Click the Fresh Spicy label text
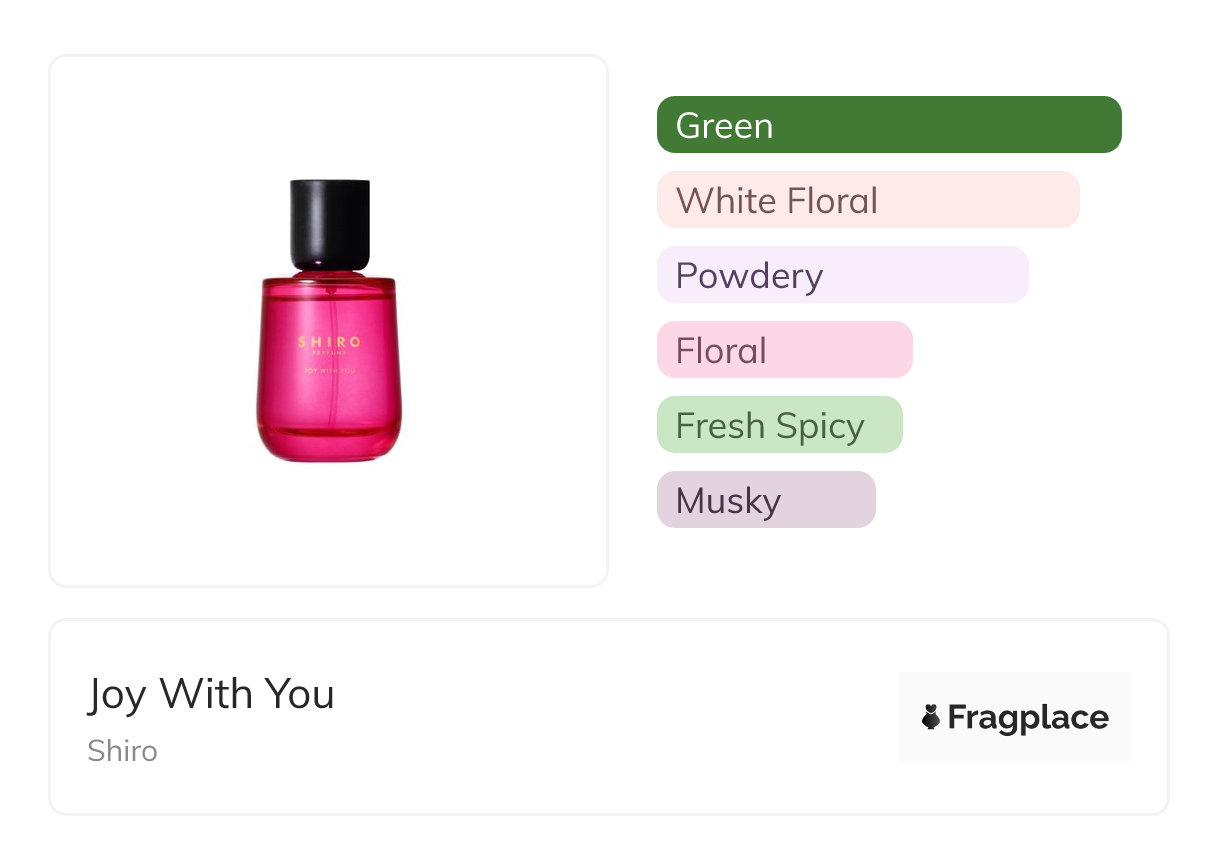1218x864 pixels. click(x=770, y=426)
